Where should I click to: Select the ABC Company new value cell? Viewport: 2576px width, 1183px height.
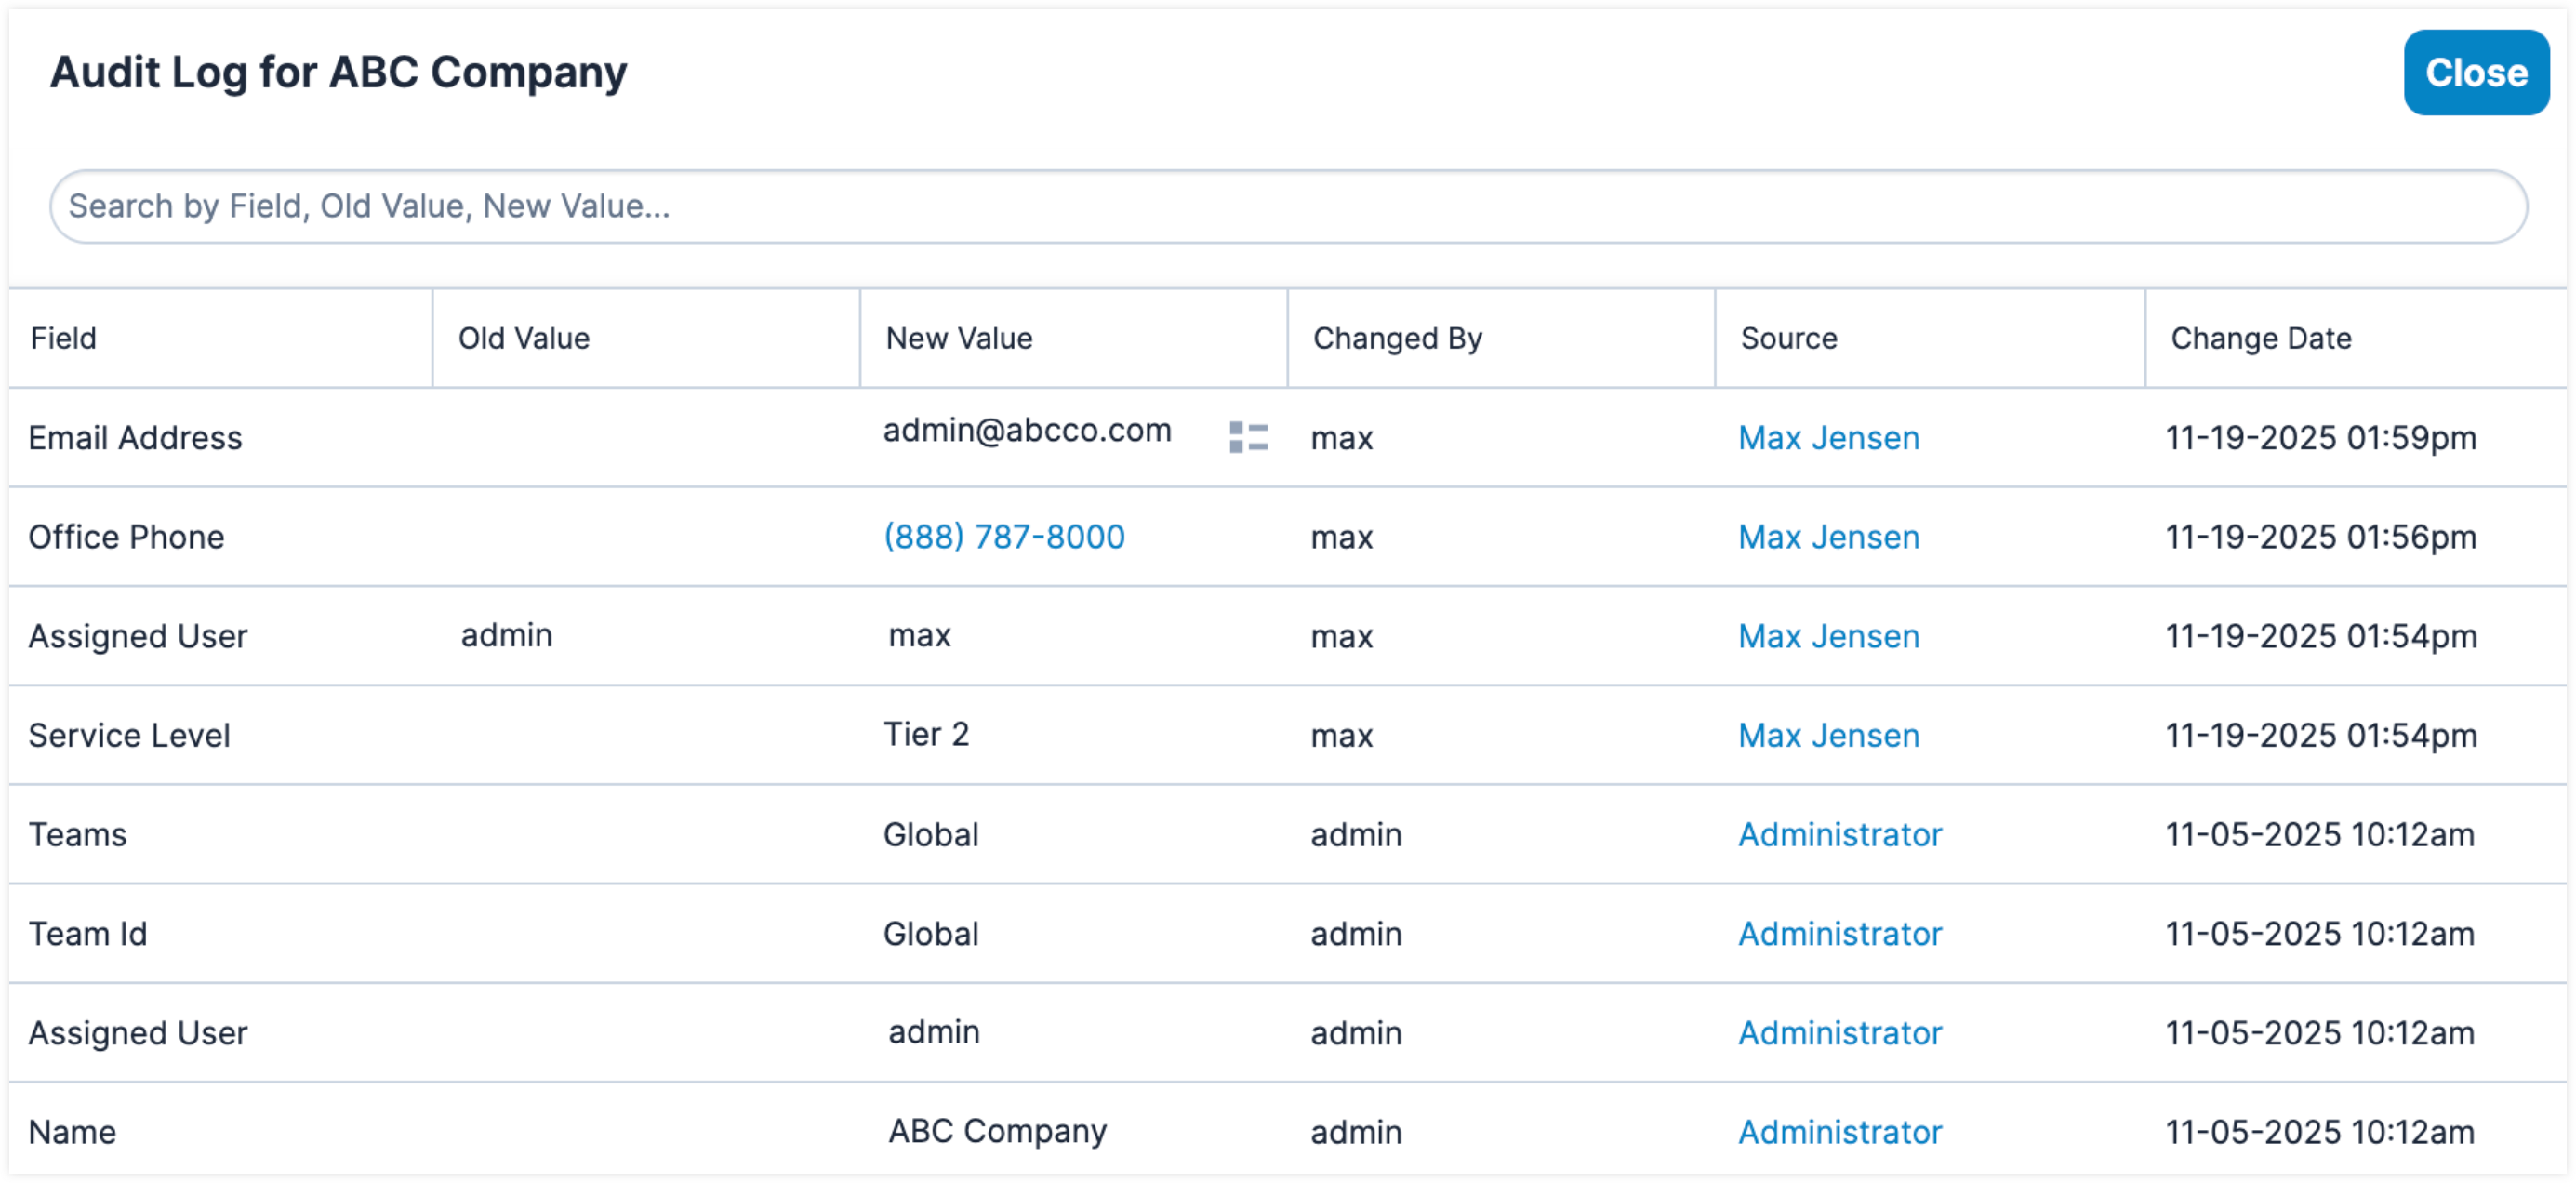click(997, 1130)
